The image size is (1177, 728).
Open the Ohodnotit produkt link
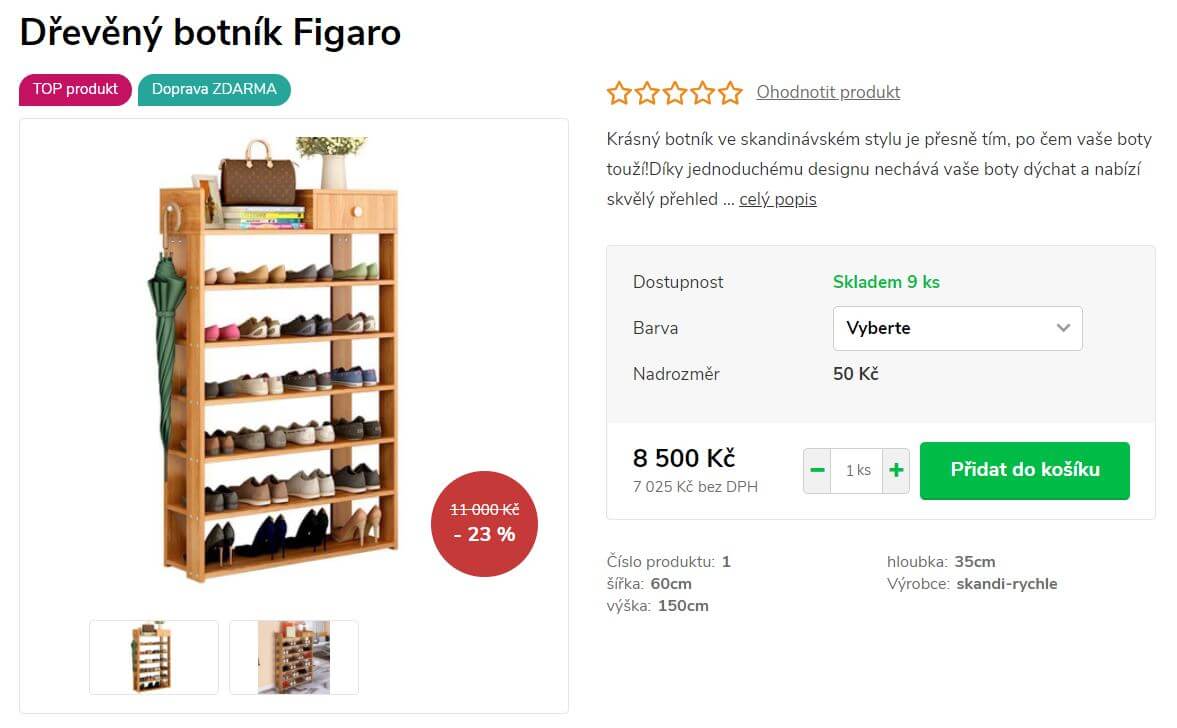(828, 92)
